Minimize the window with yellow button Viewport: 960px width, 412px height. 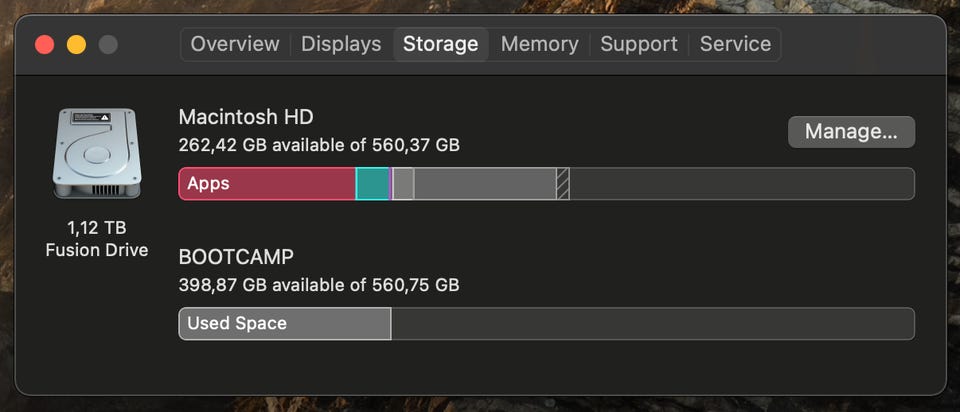pyautogui.click(x=76, y=44)
